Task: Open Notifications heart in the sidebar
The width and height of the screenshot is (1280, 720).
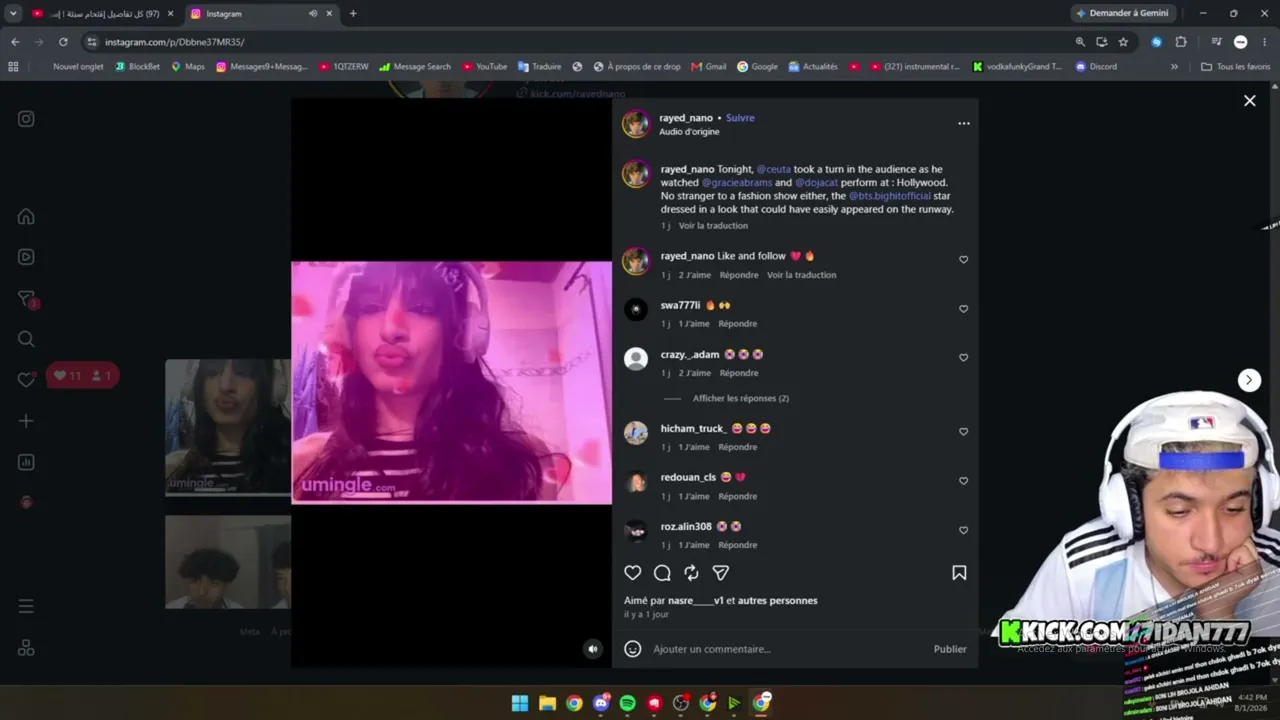Action: pyautogui.click(x=26, y=380)
